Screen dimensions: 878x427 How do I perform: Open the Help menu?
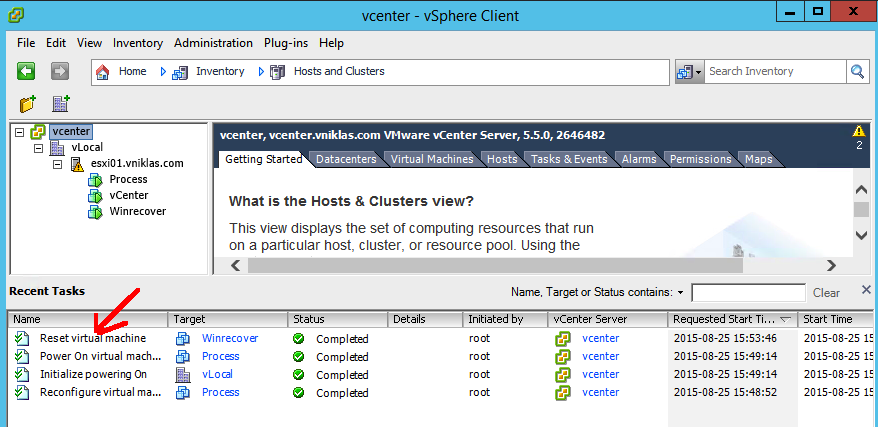331,43
